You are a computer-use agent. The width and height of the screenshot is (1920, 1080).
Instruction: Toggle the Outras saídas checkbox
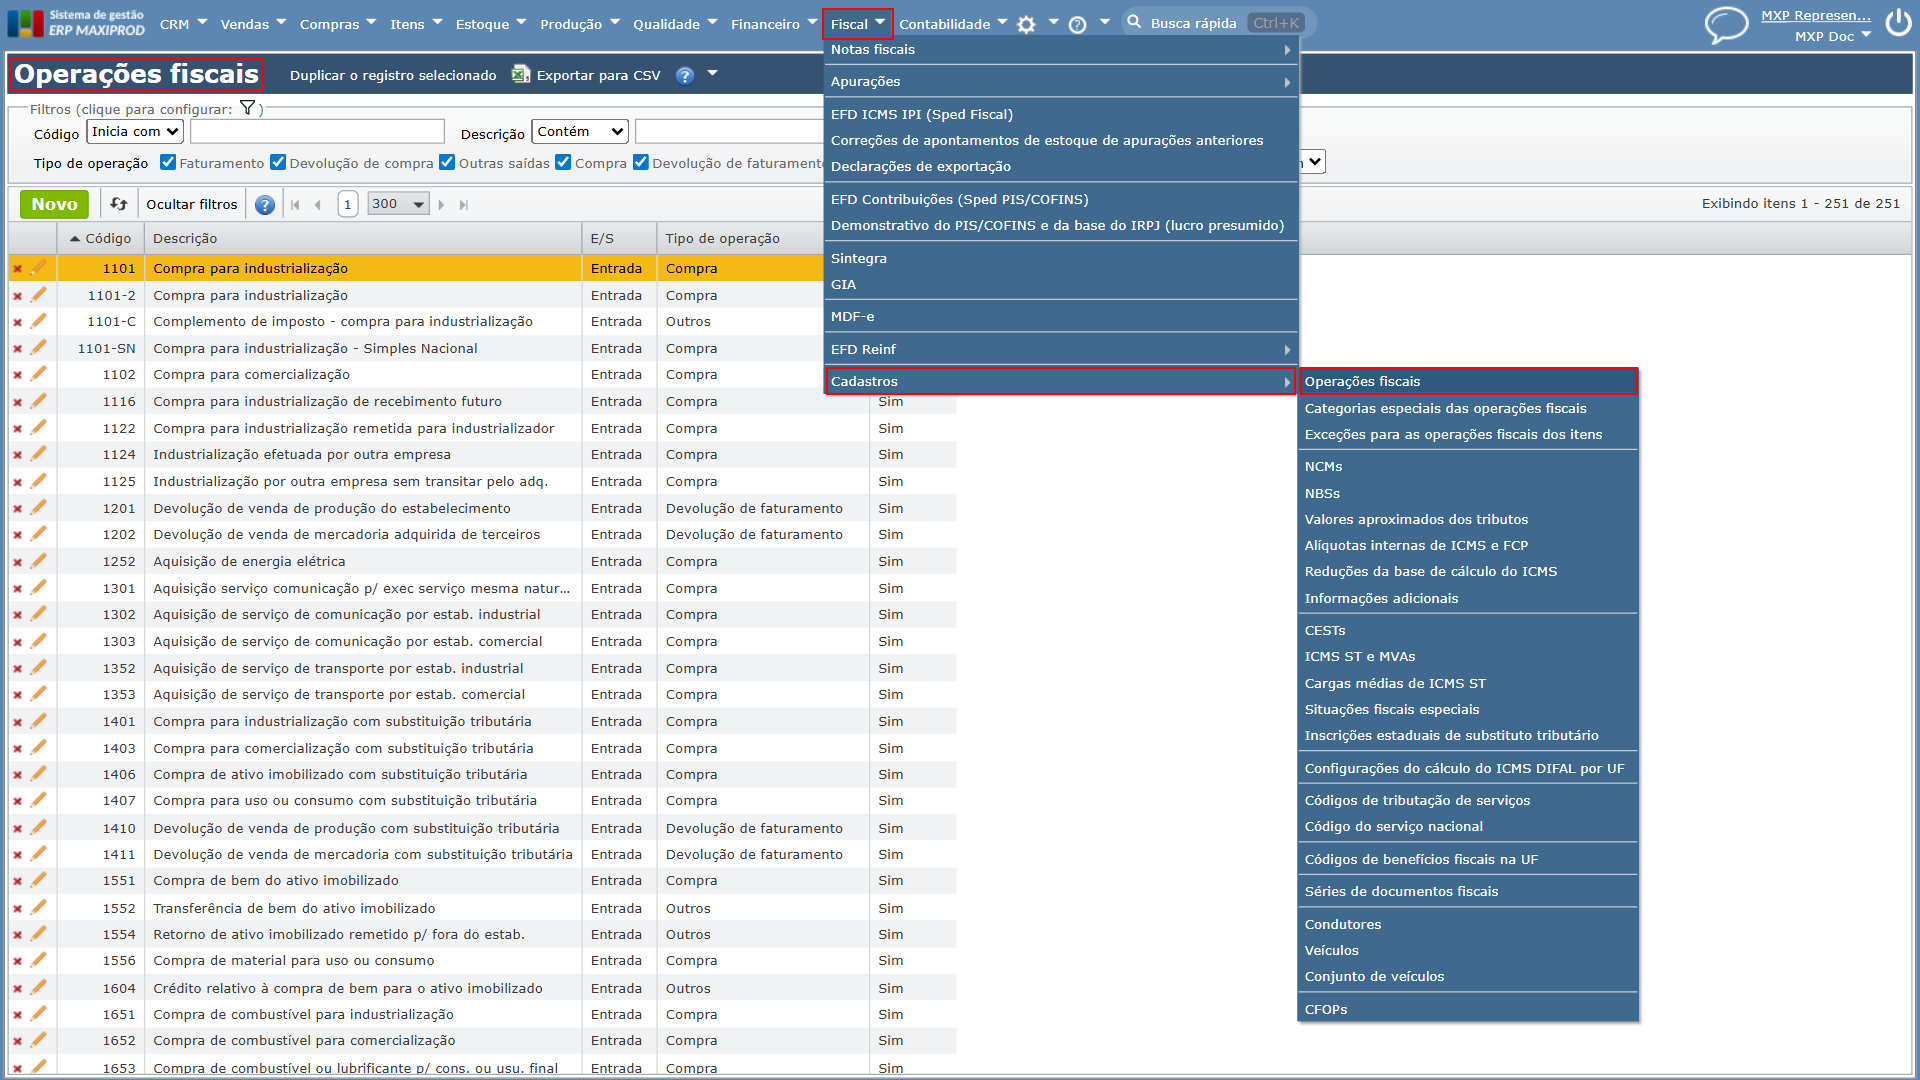point(447,162)
